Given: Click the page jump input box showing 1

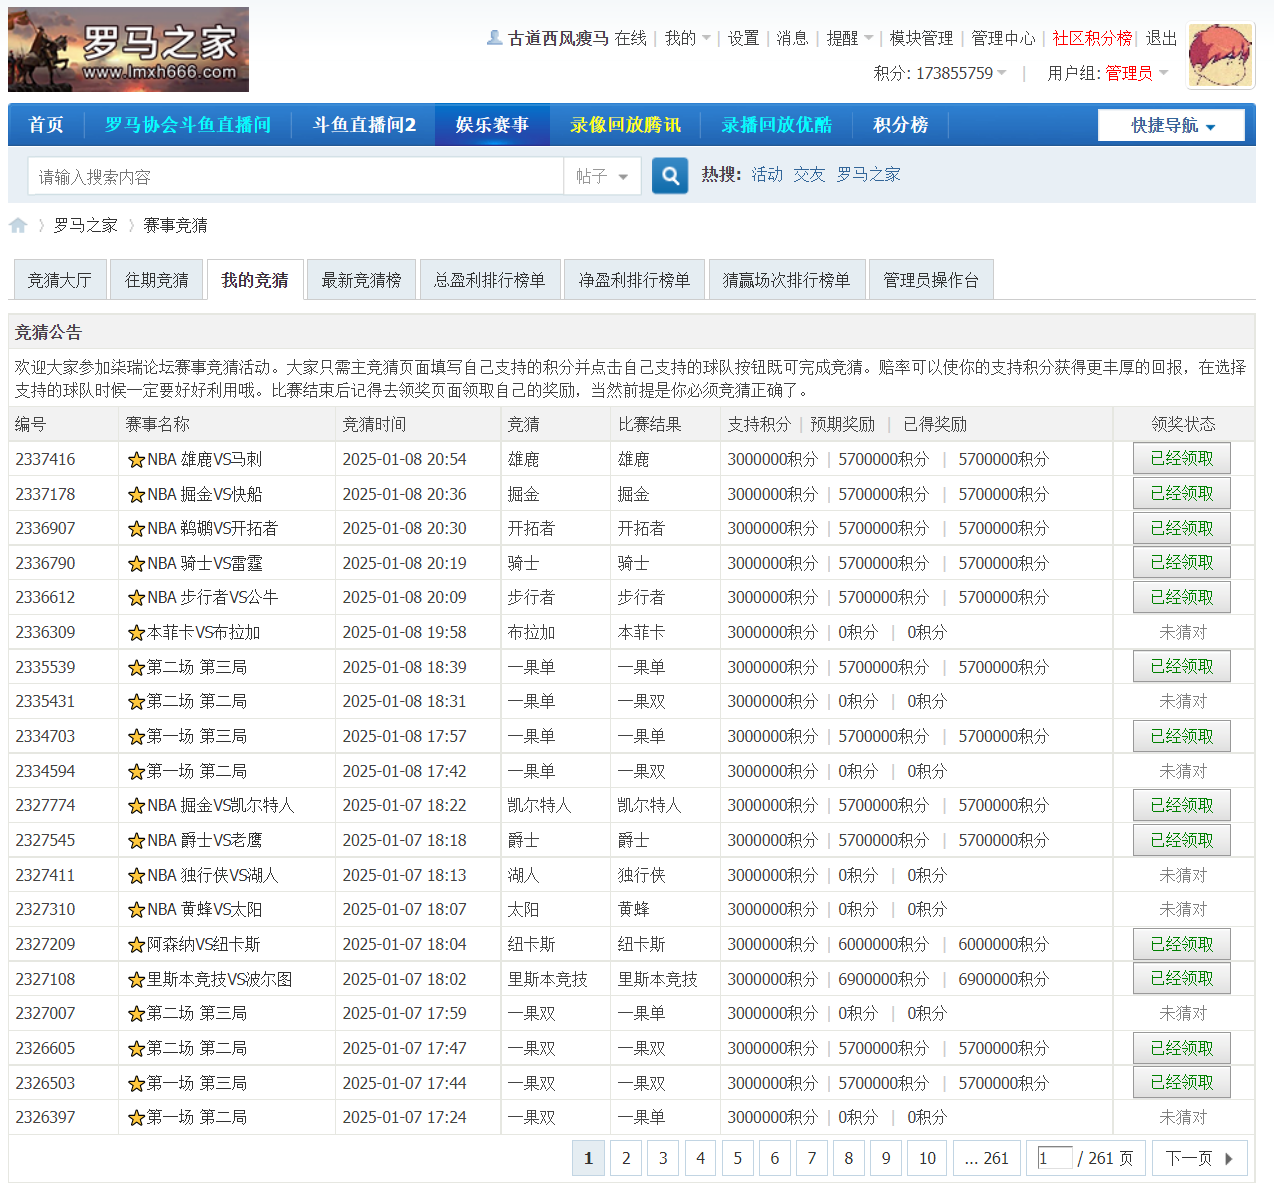Looking at the screenshot, I should pos(1054,1157).
